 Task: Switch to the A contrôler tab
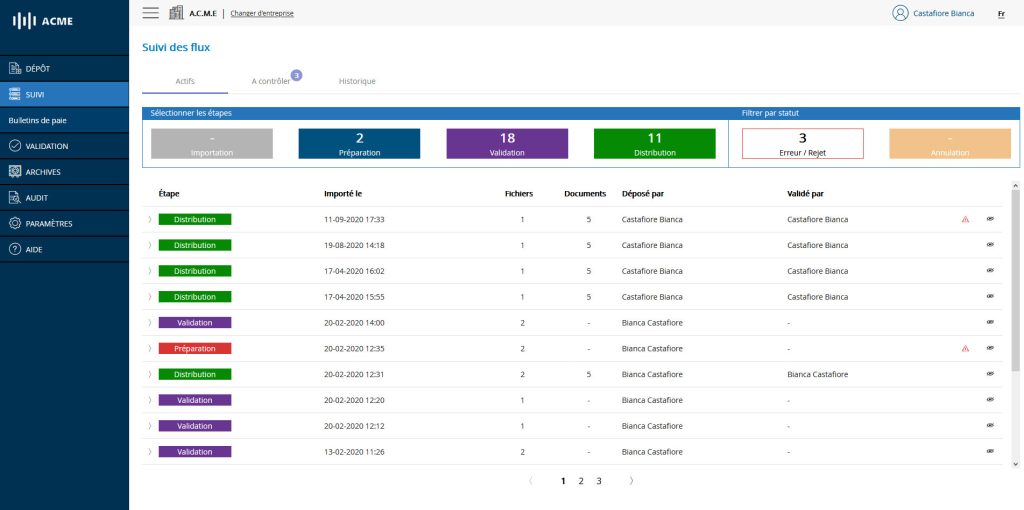(271, 81)
